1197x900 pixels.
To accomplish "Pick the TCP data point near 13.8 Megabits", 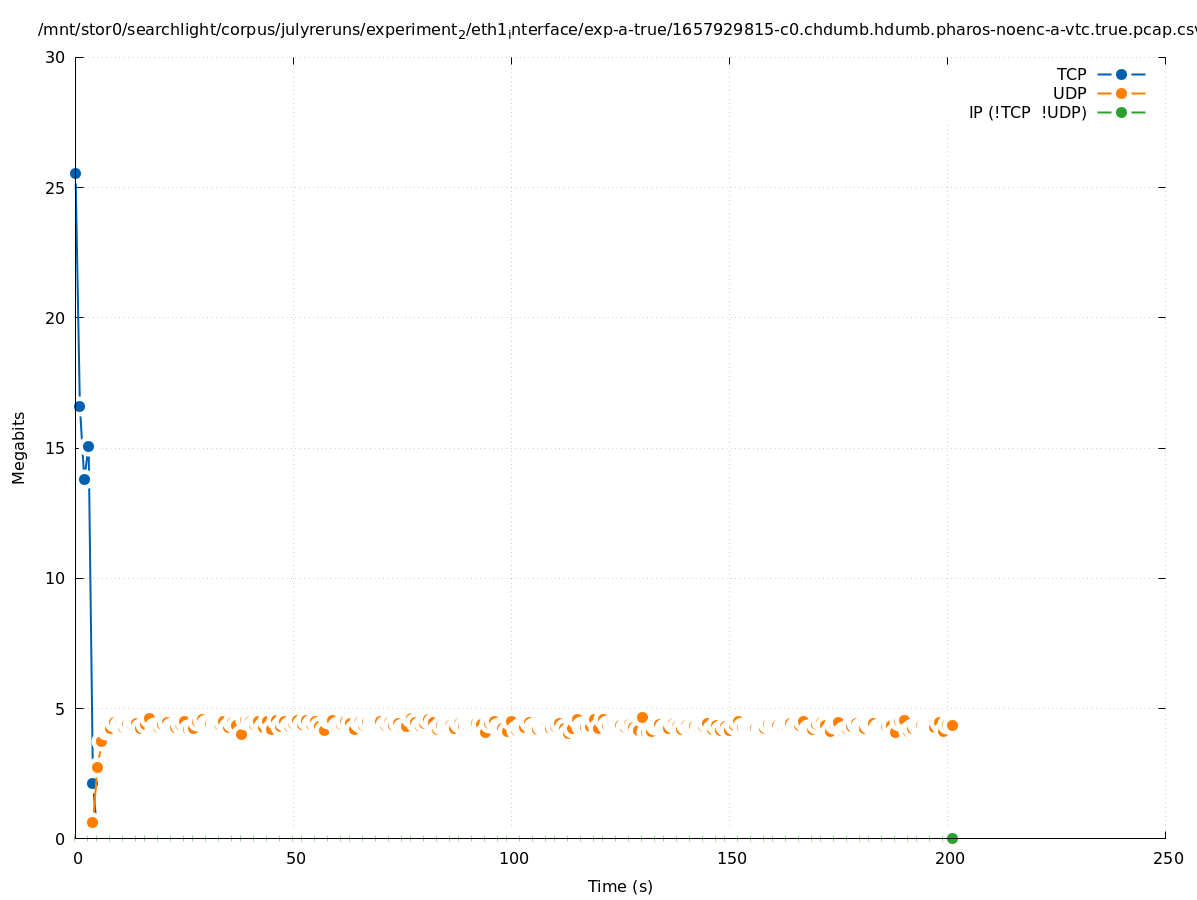I will (84, 479).
